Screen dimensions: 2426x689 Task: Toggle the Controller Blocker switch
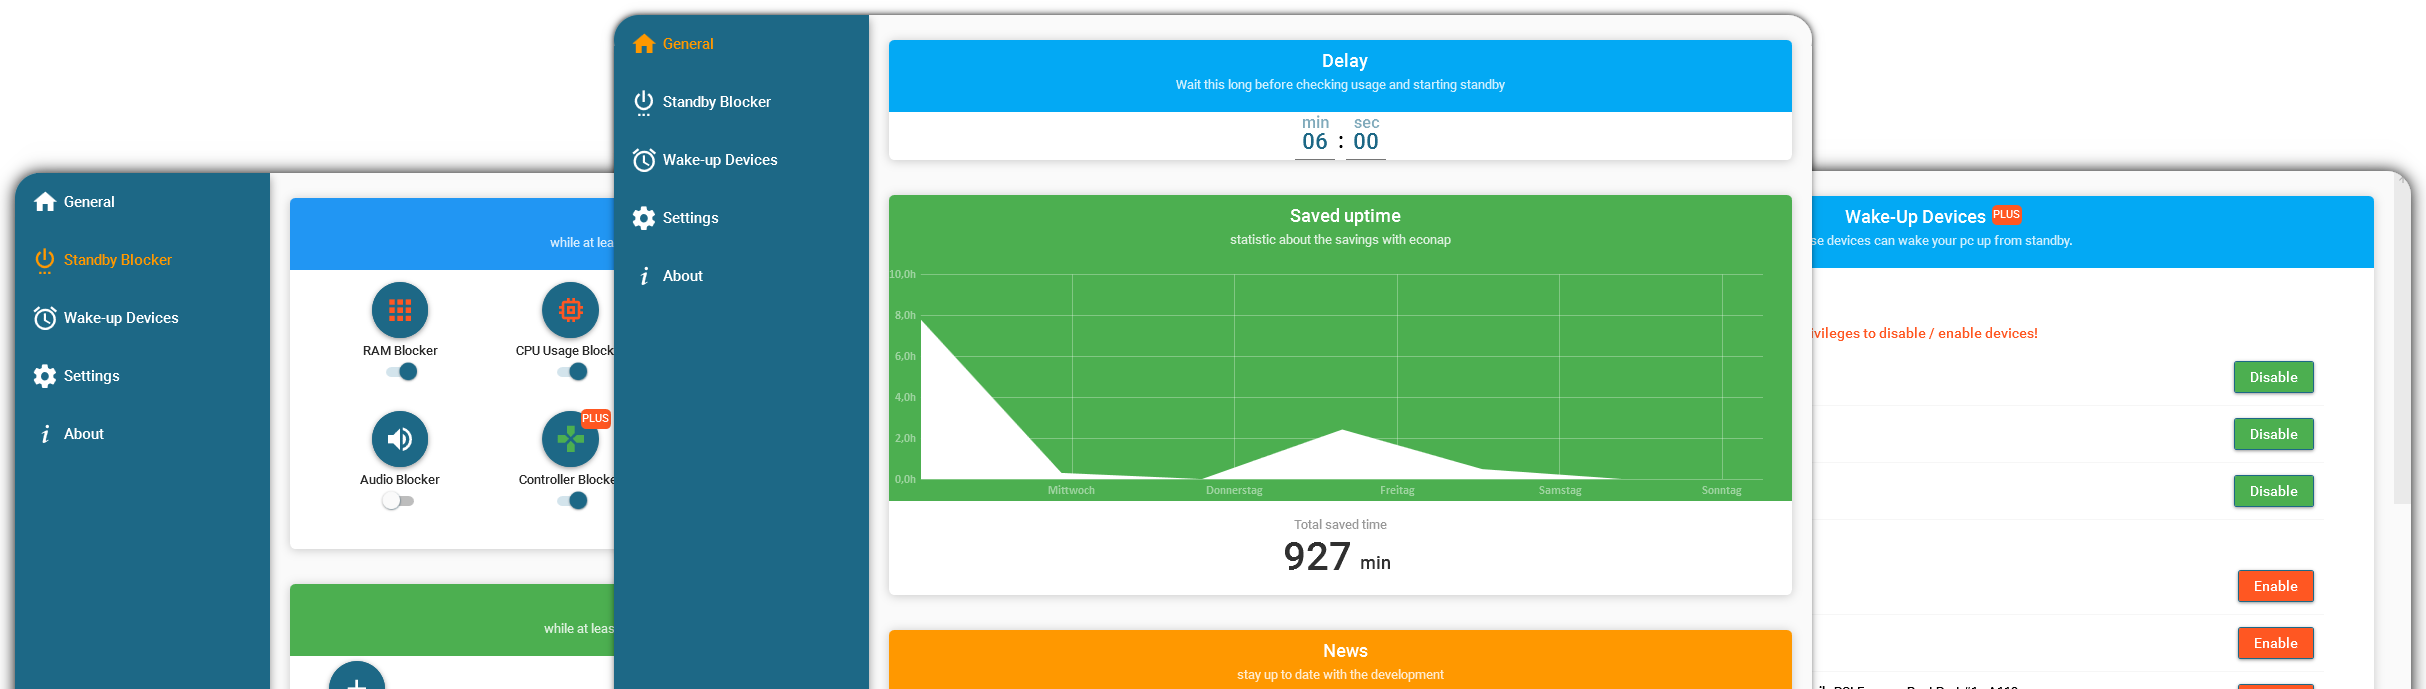click(572, 501)
